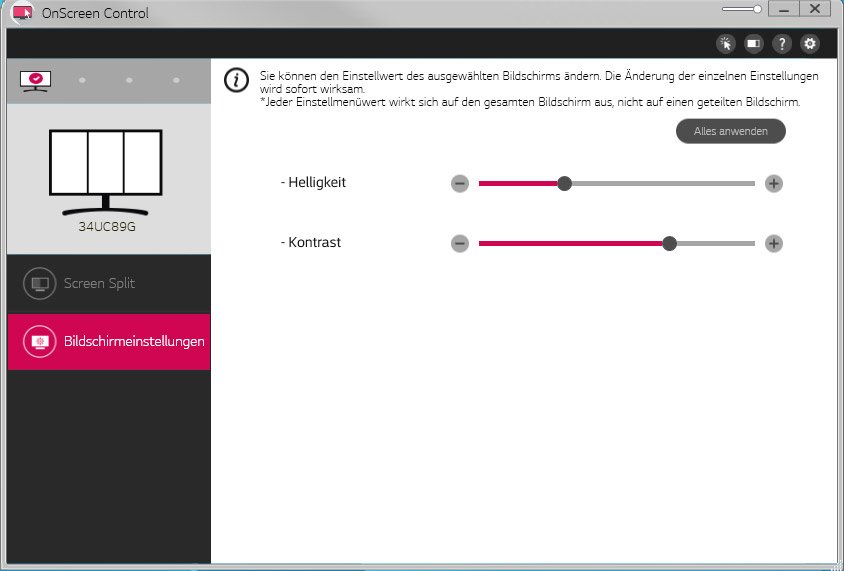Increase Helligkeit with the plus button
This screenshot has height=571, width=844.
(x=773, y=183)
